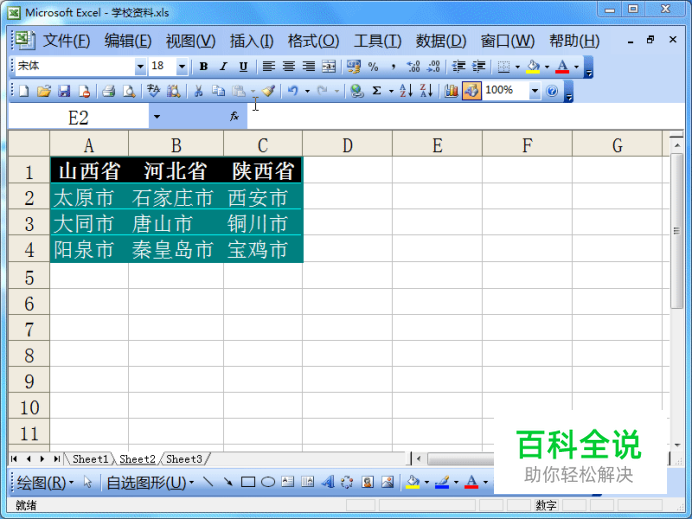Screen dimensions: 692x519
Task: Select column D header
Action: coord(347,144)
